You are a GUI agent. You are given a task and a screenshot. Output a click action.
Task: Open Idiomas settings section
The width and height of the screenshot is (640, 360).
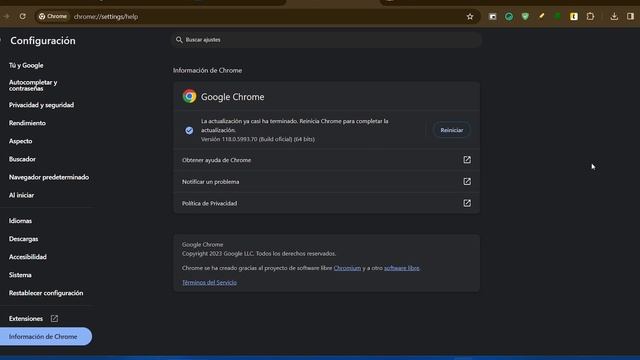20,221
